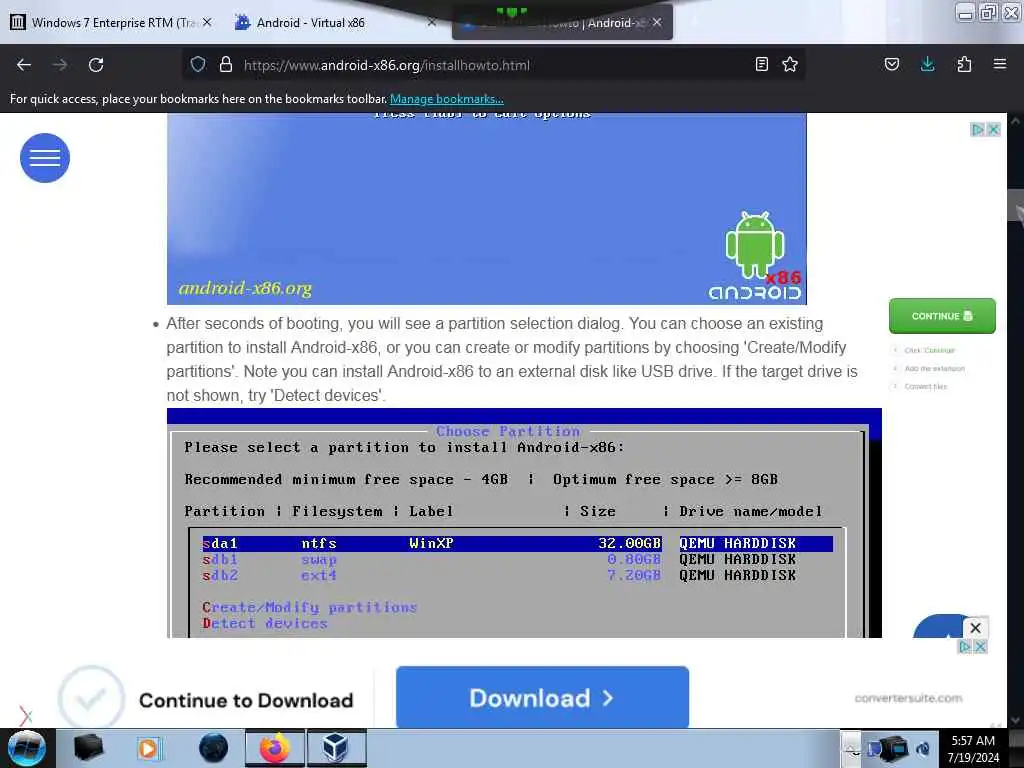Open the extensions puzzle icon
The height and width of the screenshot is (768, 1024).
[x=964, y=65]
